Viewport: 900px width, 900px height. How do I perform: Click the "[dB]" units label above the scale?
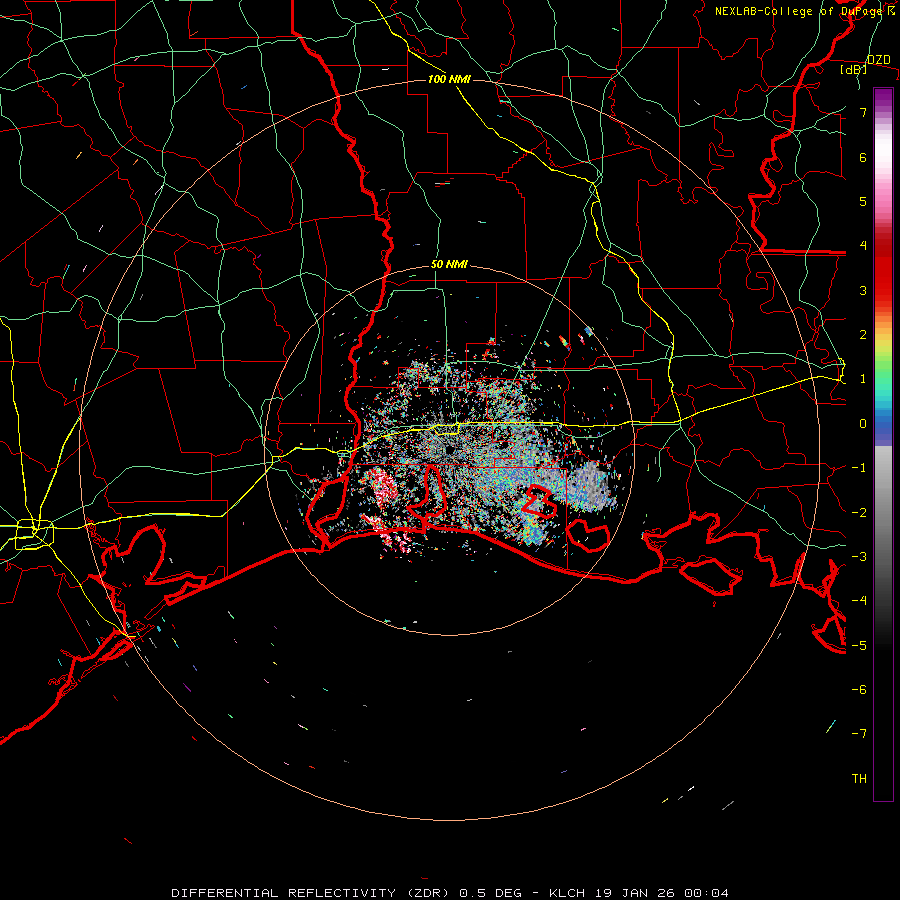[x=854, y=69]
